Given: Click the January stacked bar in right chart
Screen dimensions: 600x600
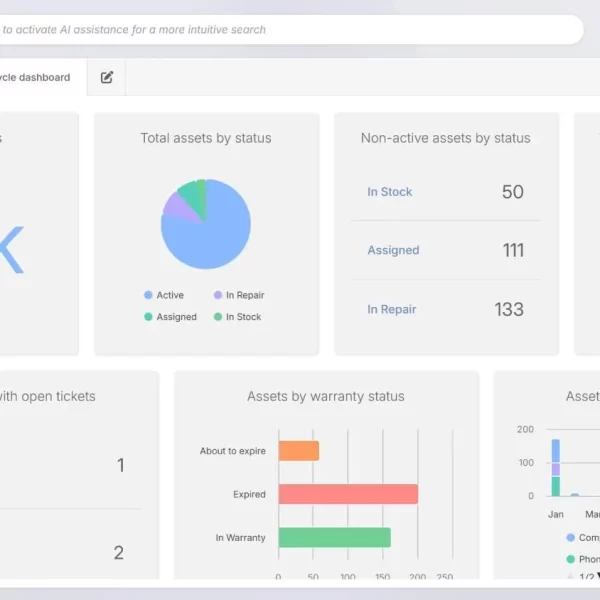Looking at the screenshot, I should 556,468.
